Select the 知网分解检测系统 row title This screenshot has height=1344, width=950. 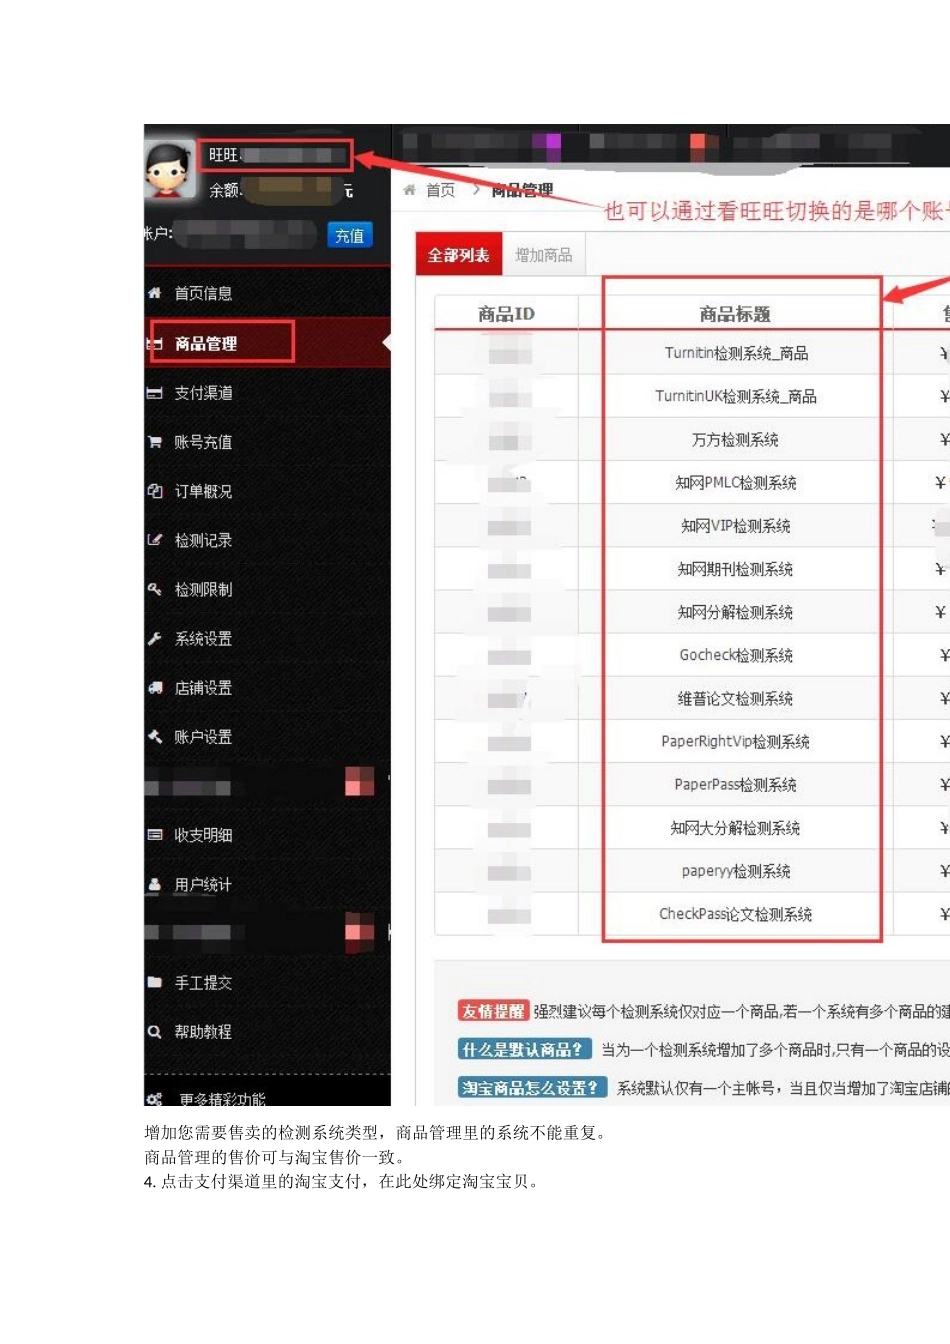tap(735, 612)
